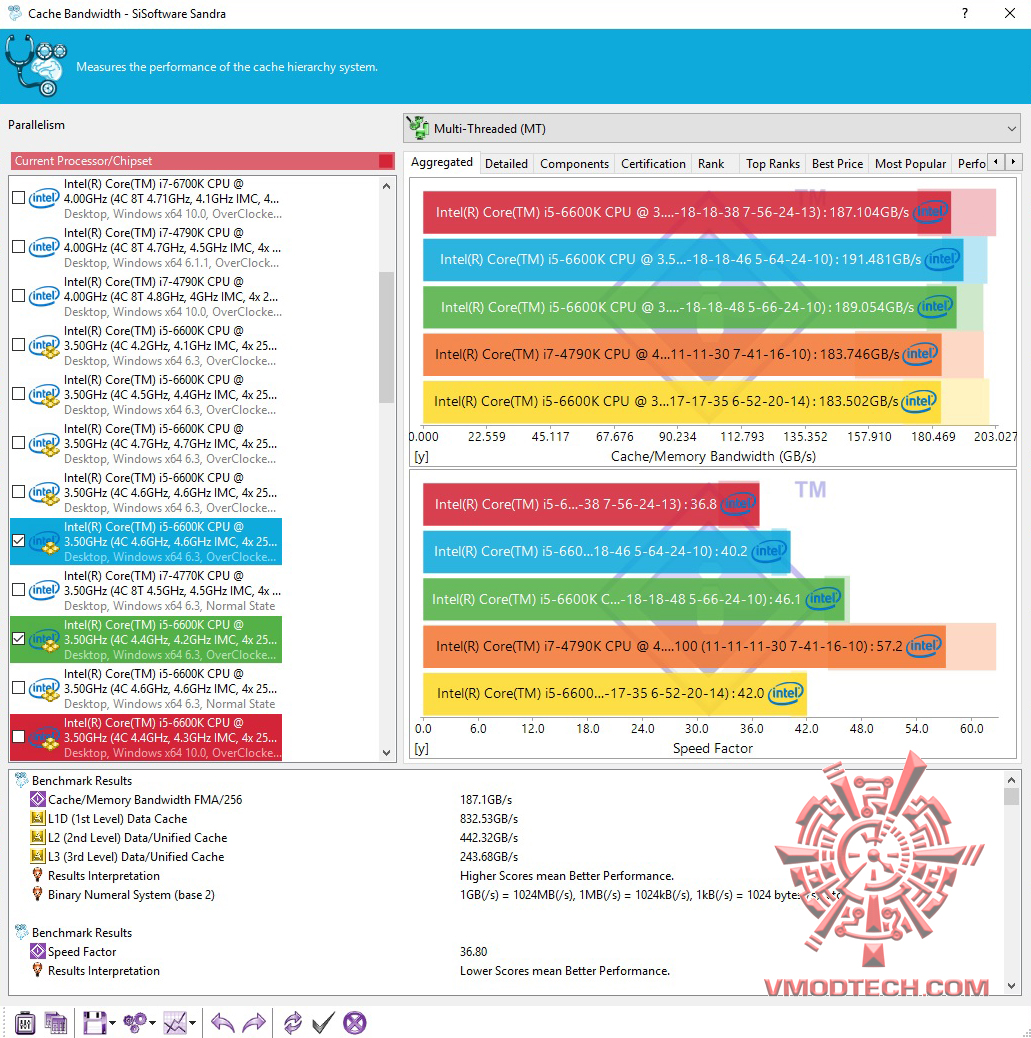This screenshot has width=1031, height=1038.
Task: Click the floppy disk save icon
Action: pyautogui.click(x=94, y=1023)
